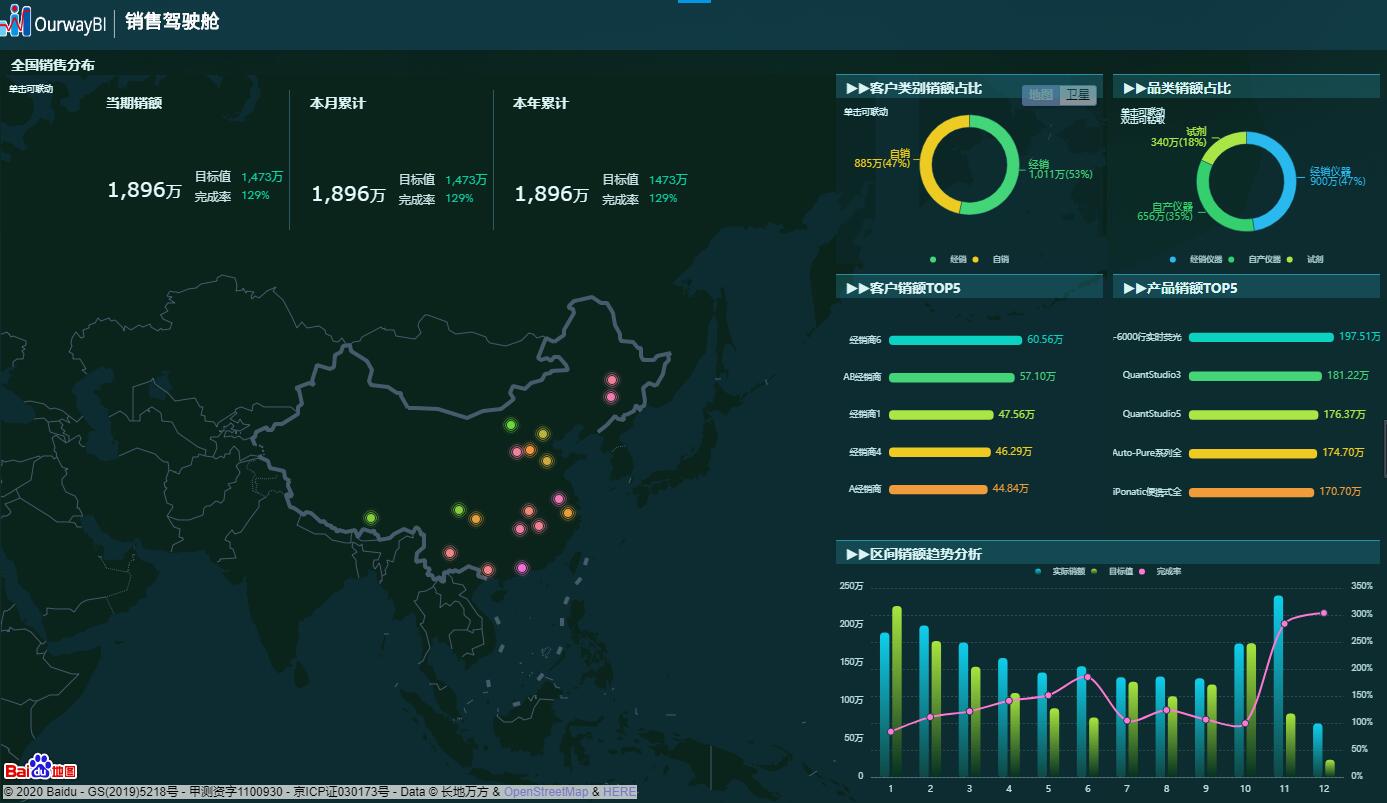Click the 客户销额TOP5 panel header
1387x803 pixels.
(x=903, y=288)
